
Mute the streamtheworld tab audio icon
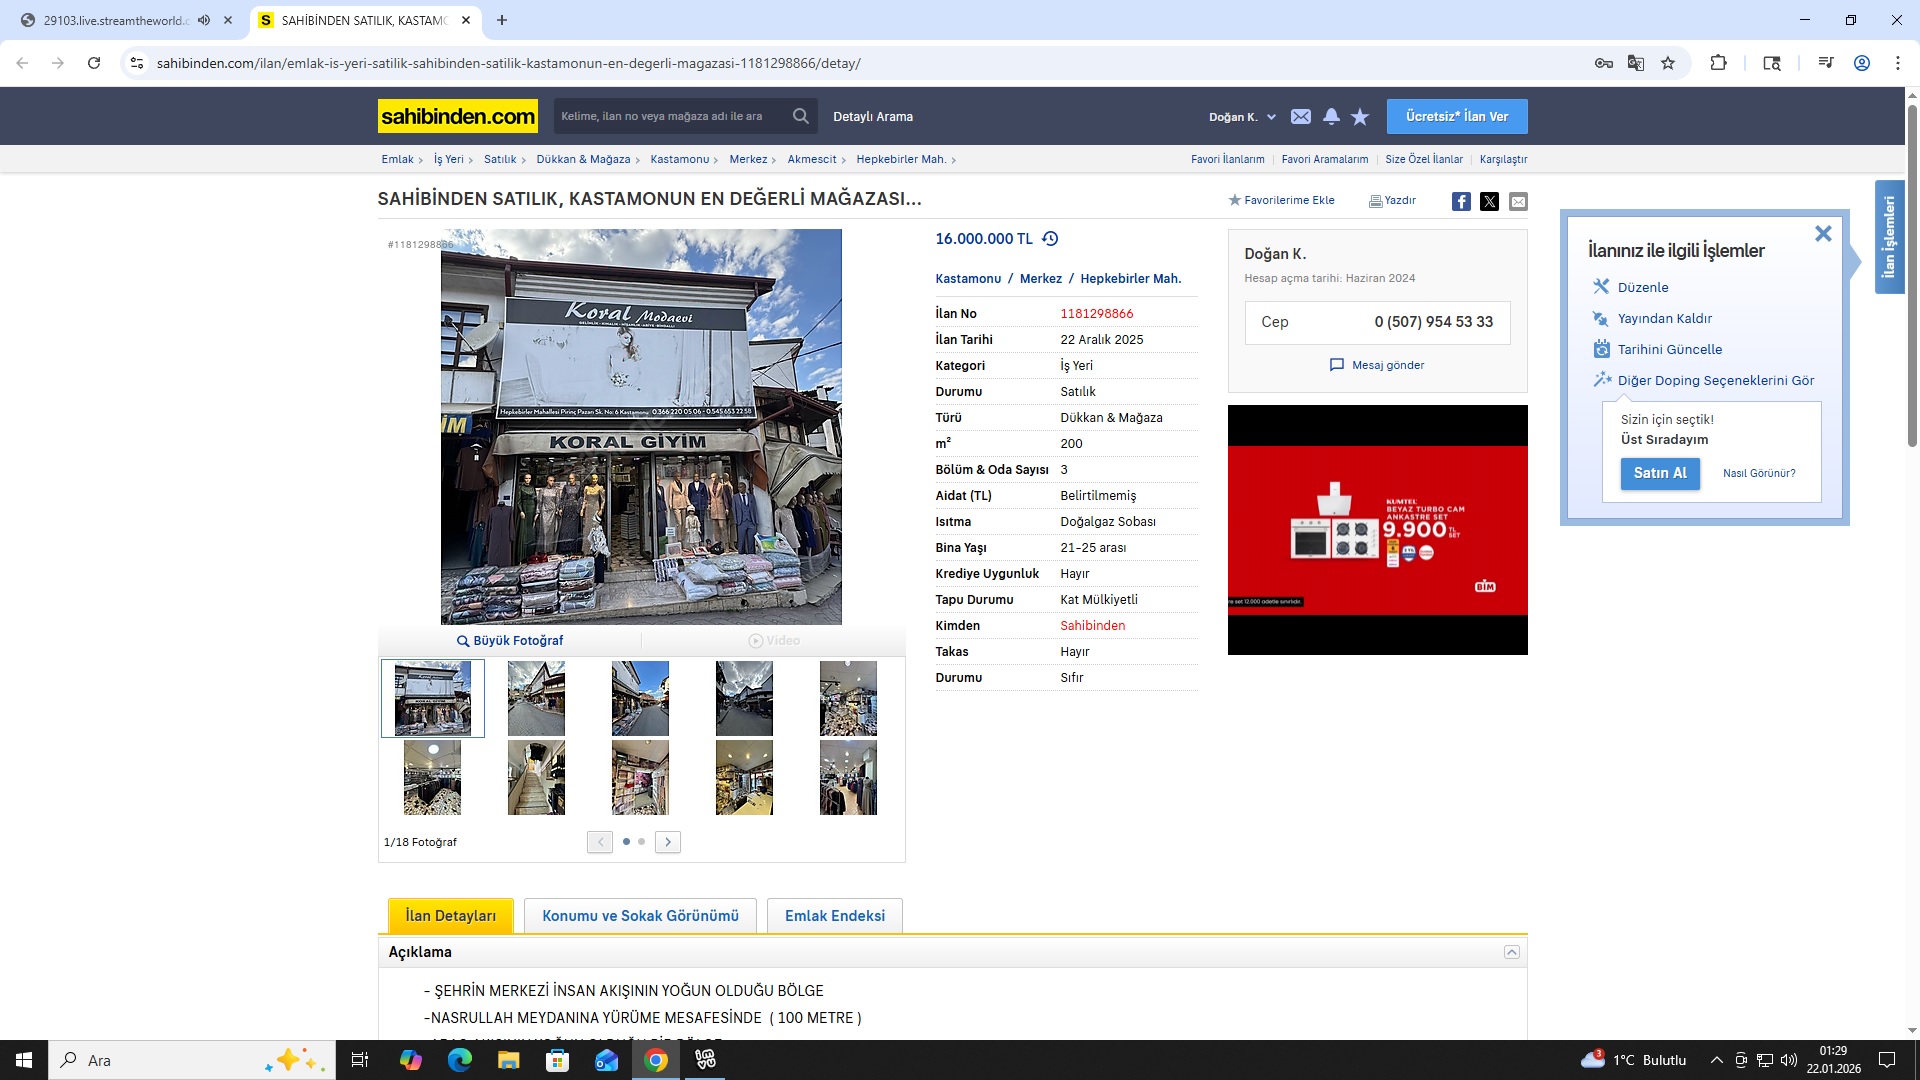click(204, 20)
